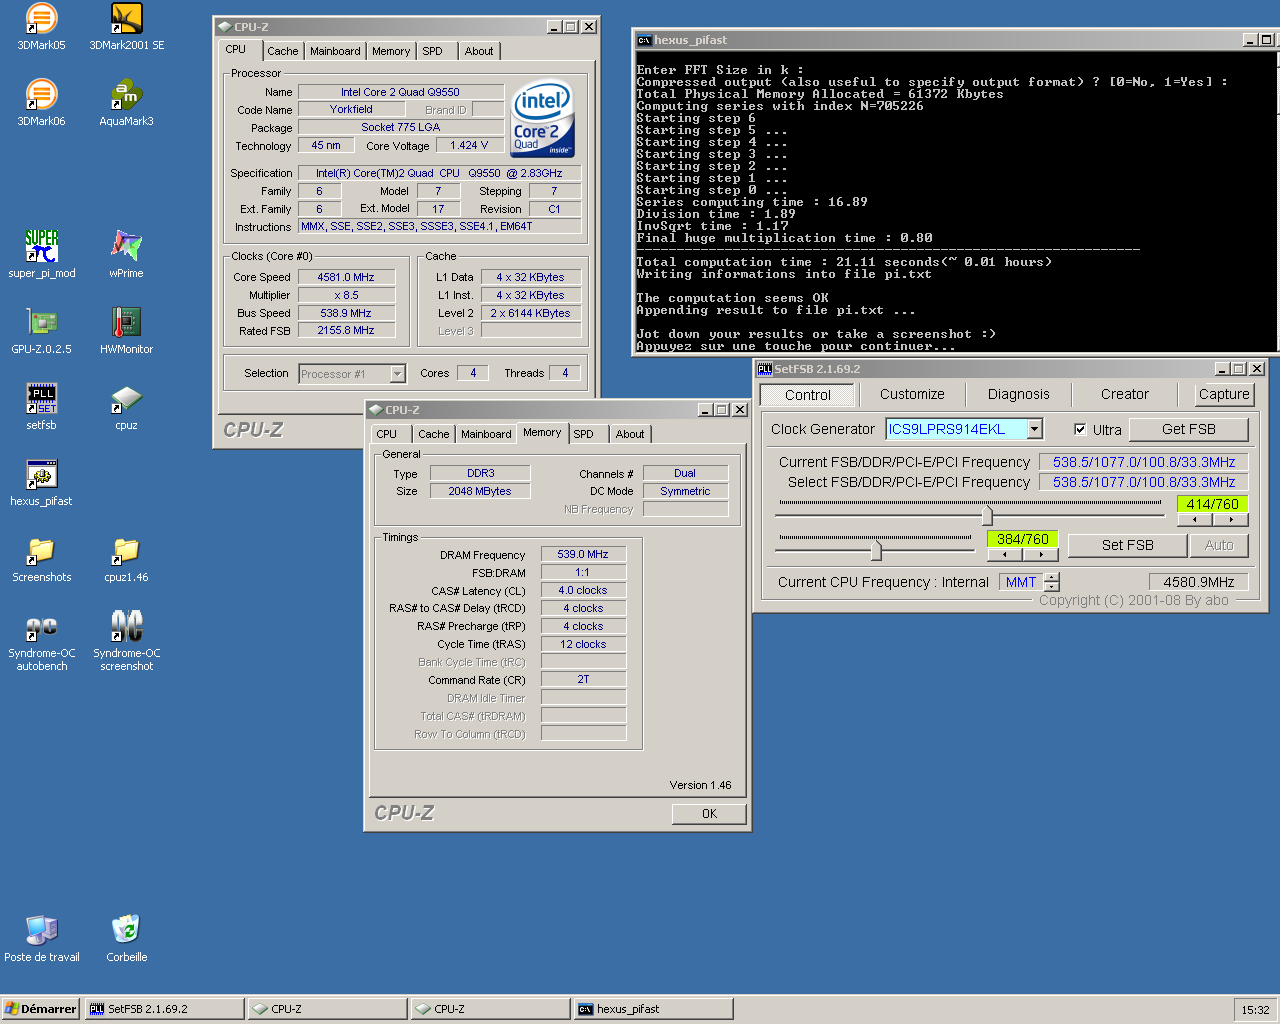The image size is (1280, 1024).
Task: Launch wPrime from the desktop
Action: [x=126, y=255]
